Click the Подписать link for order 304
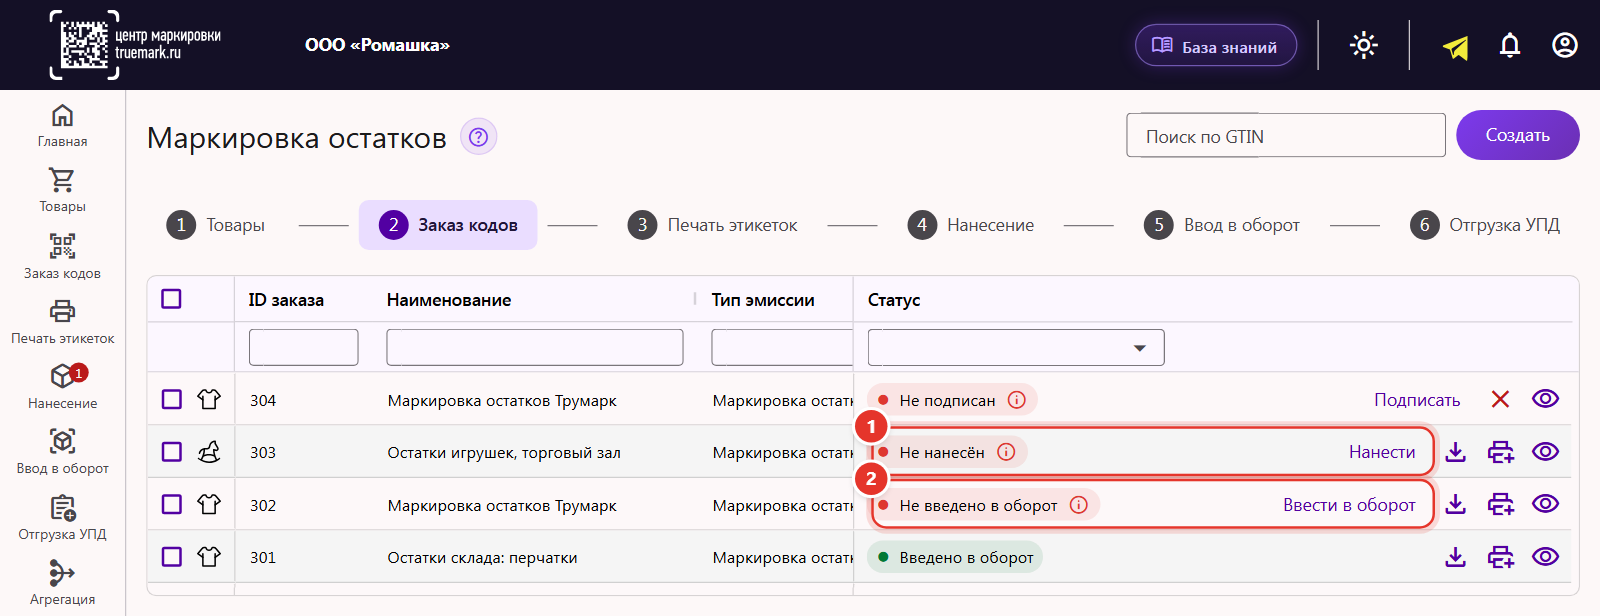The width and height of the screenshot is (1600, 616). coord(1417,400)
